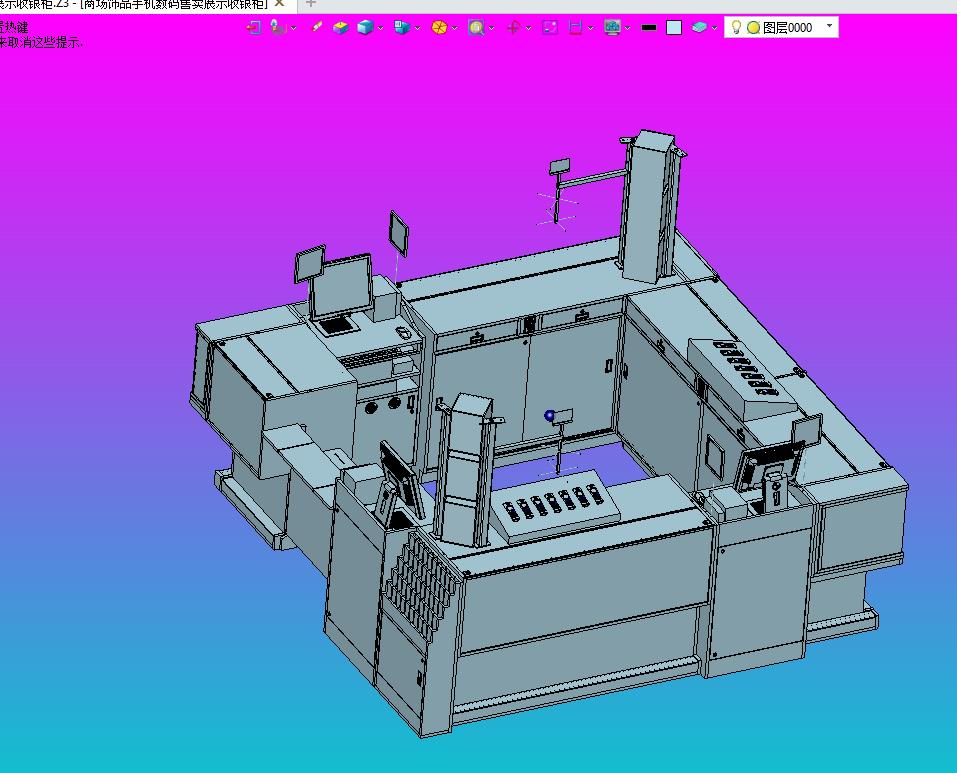Open the dropdown beside the monitor icon
The image size is (957, 773).
[627, 28]
